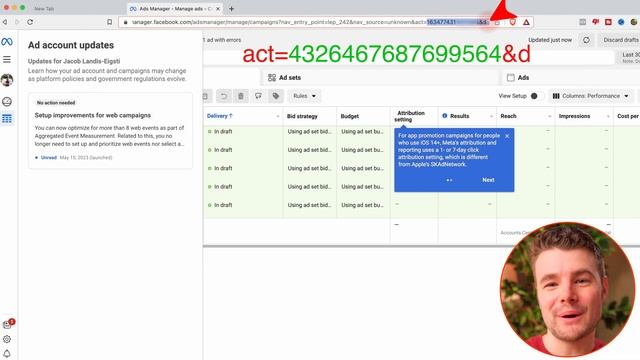Open a new browser tab with plus
Screen dimensions: 640x360
(231, 9)
